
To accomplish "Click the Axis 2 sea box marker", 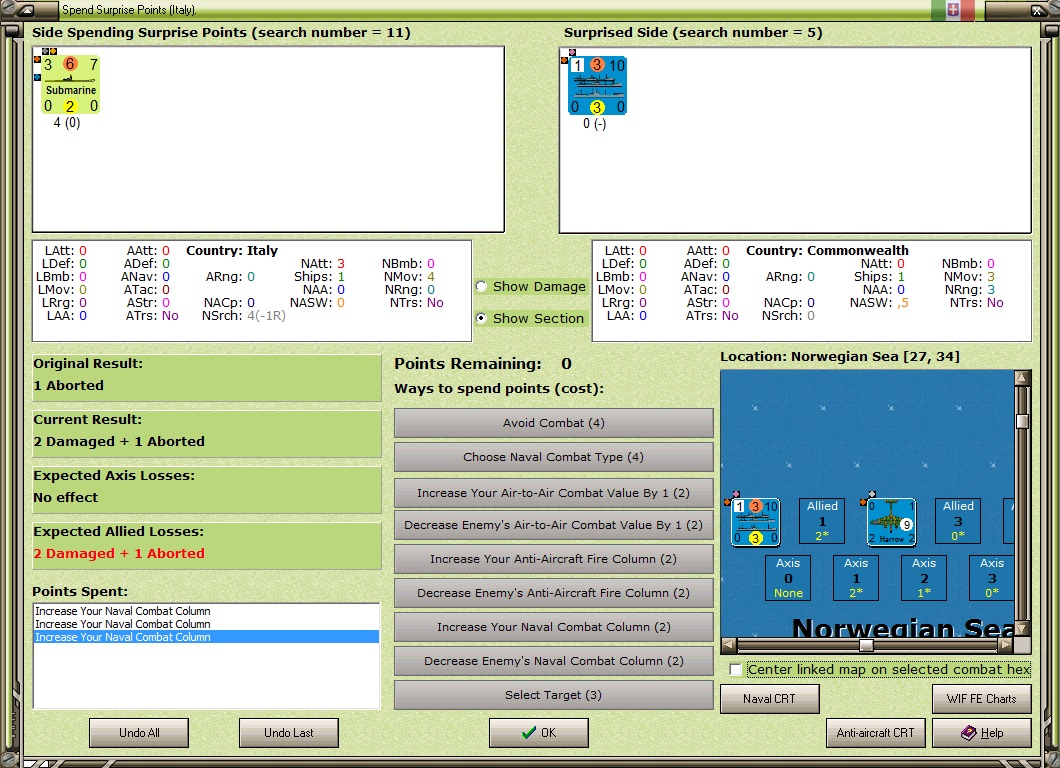I will (924, 578).
